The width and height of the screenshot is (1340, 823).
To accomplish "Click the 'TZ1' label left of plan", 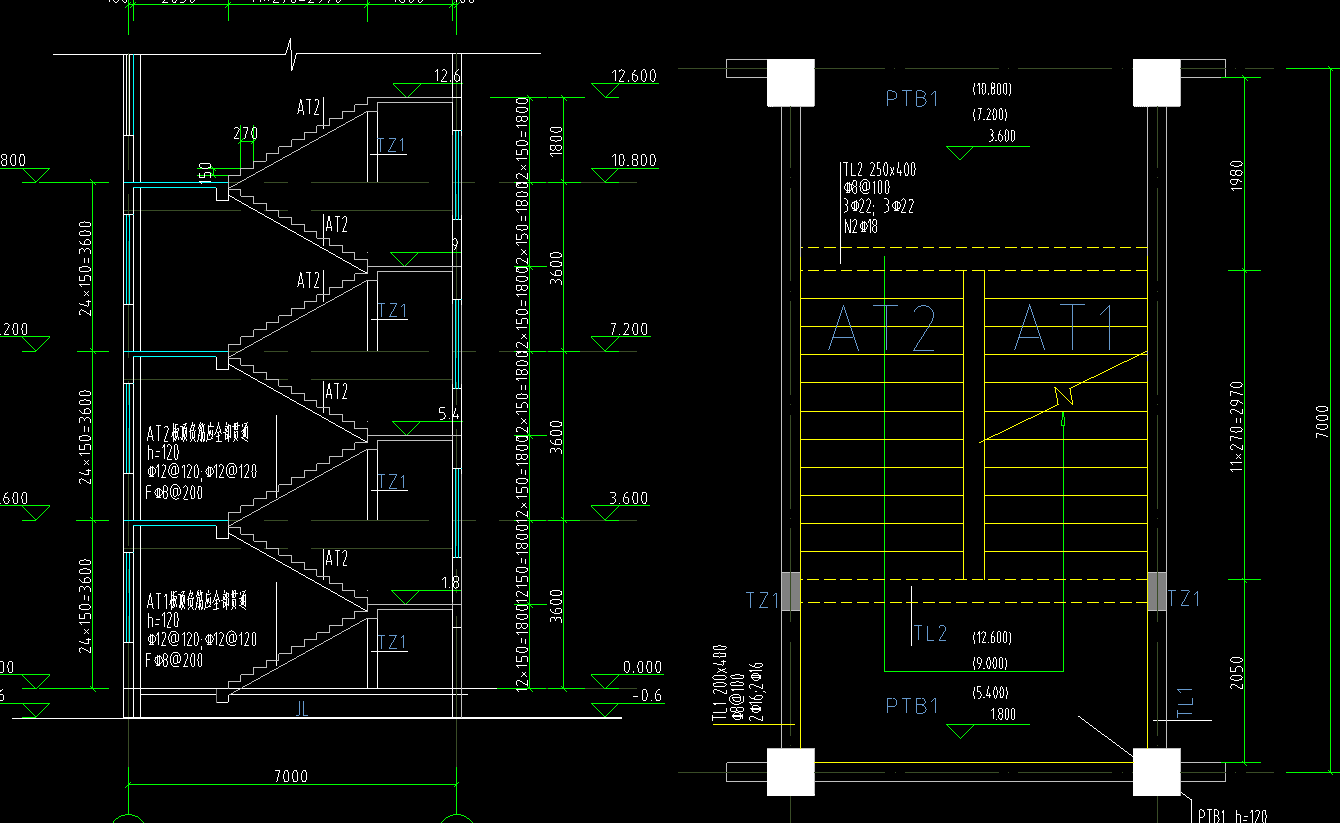I will (762, 600).
